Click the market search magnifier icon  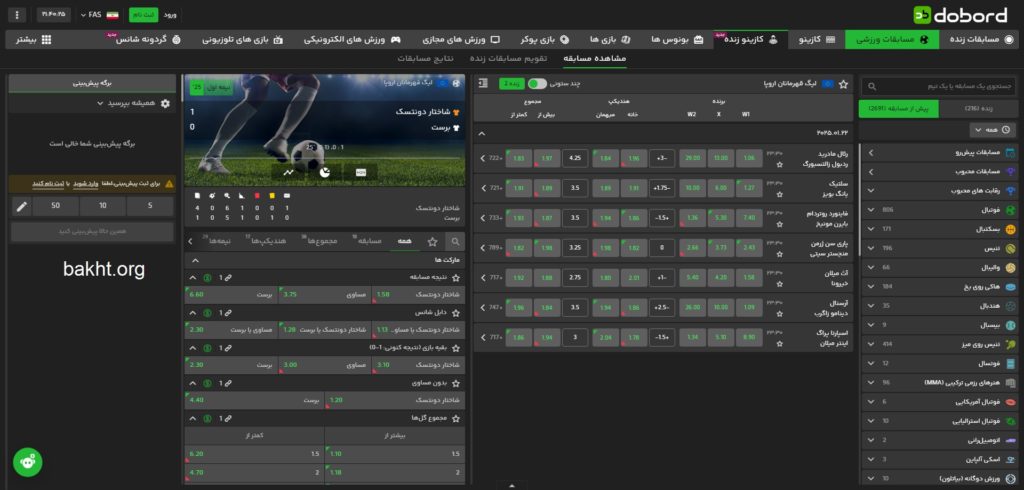[x=455, y=241]
